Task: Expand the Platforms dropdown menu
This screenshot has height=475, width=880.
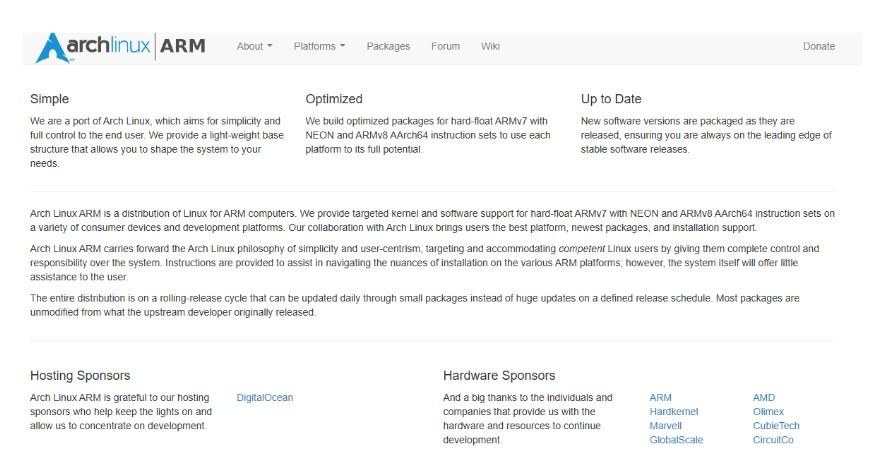Action: [319, 46]
